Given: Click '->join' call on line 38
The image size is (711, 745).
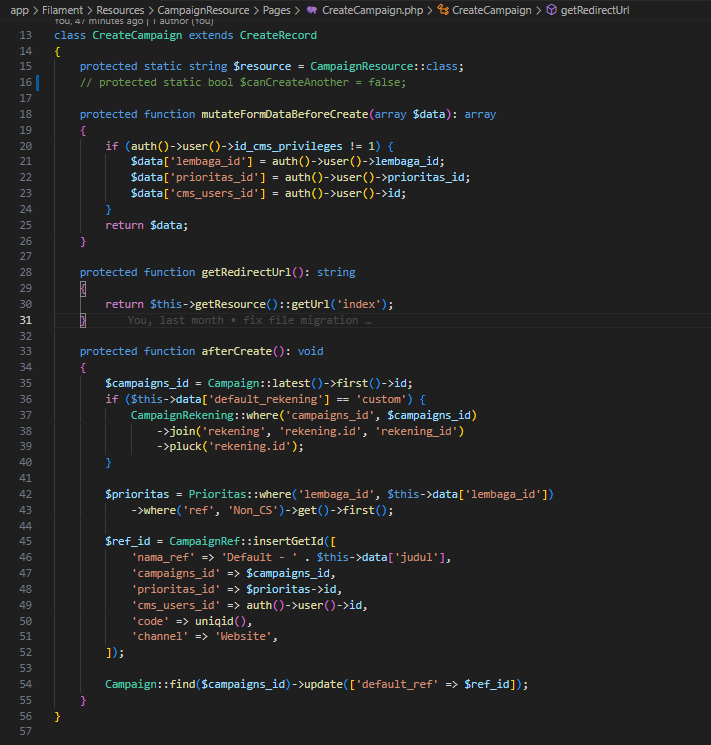Looking at the screenshot, I should 176,431.
